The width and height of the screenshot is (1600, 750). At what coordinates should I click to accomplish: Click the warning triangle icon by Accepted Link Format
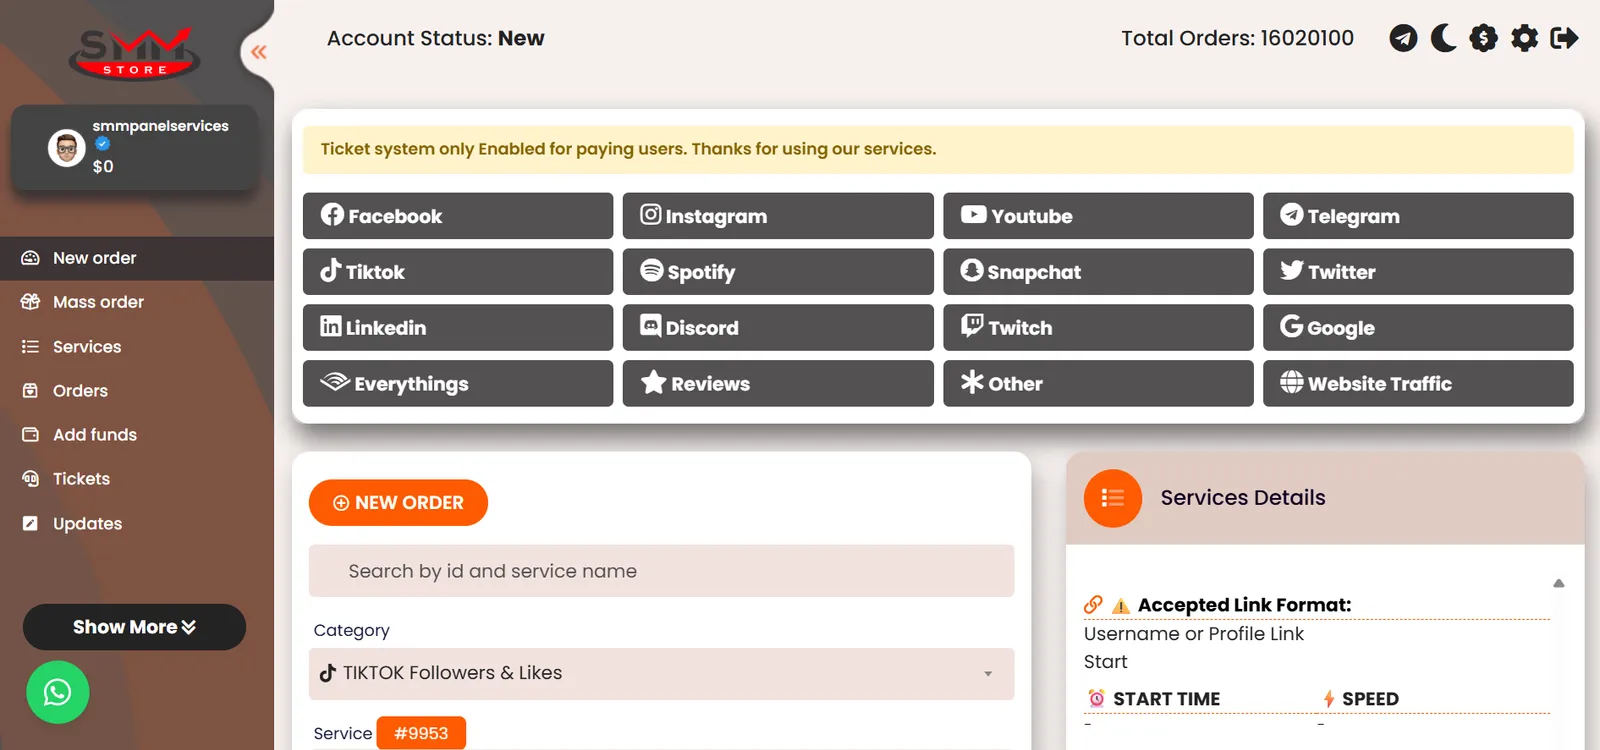coord(1121,606)
